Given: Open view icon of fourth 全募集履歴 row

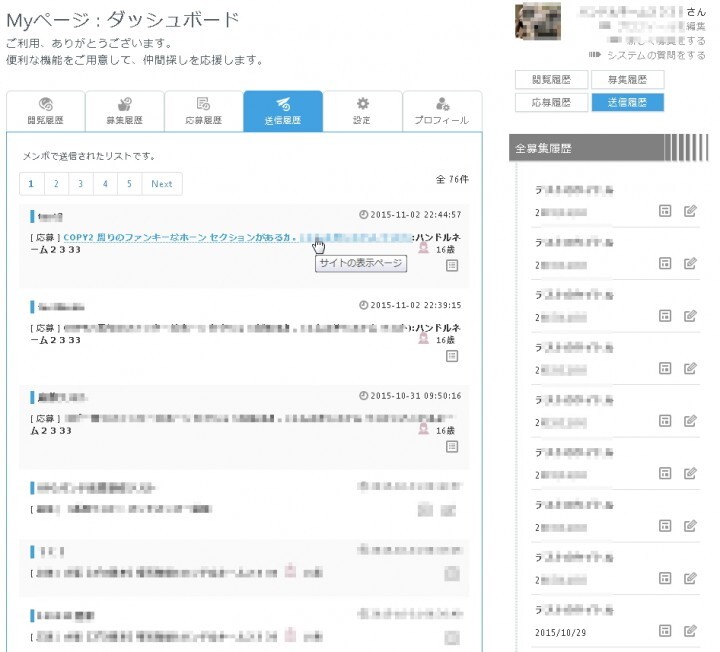Looking at the screenshot, I should (x=665, y=368).
